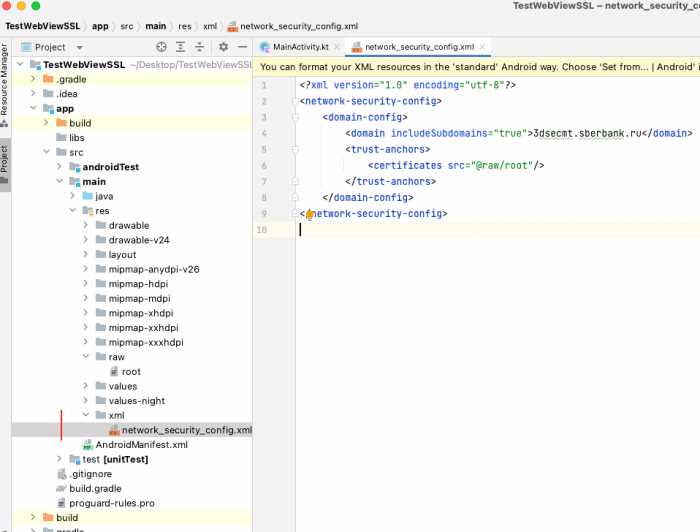This screenshot has height=532, width=700.
Task: Expand the drawable folder
Action: pos(85,225)
